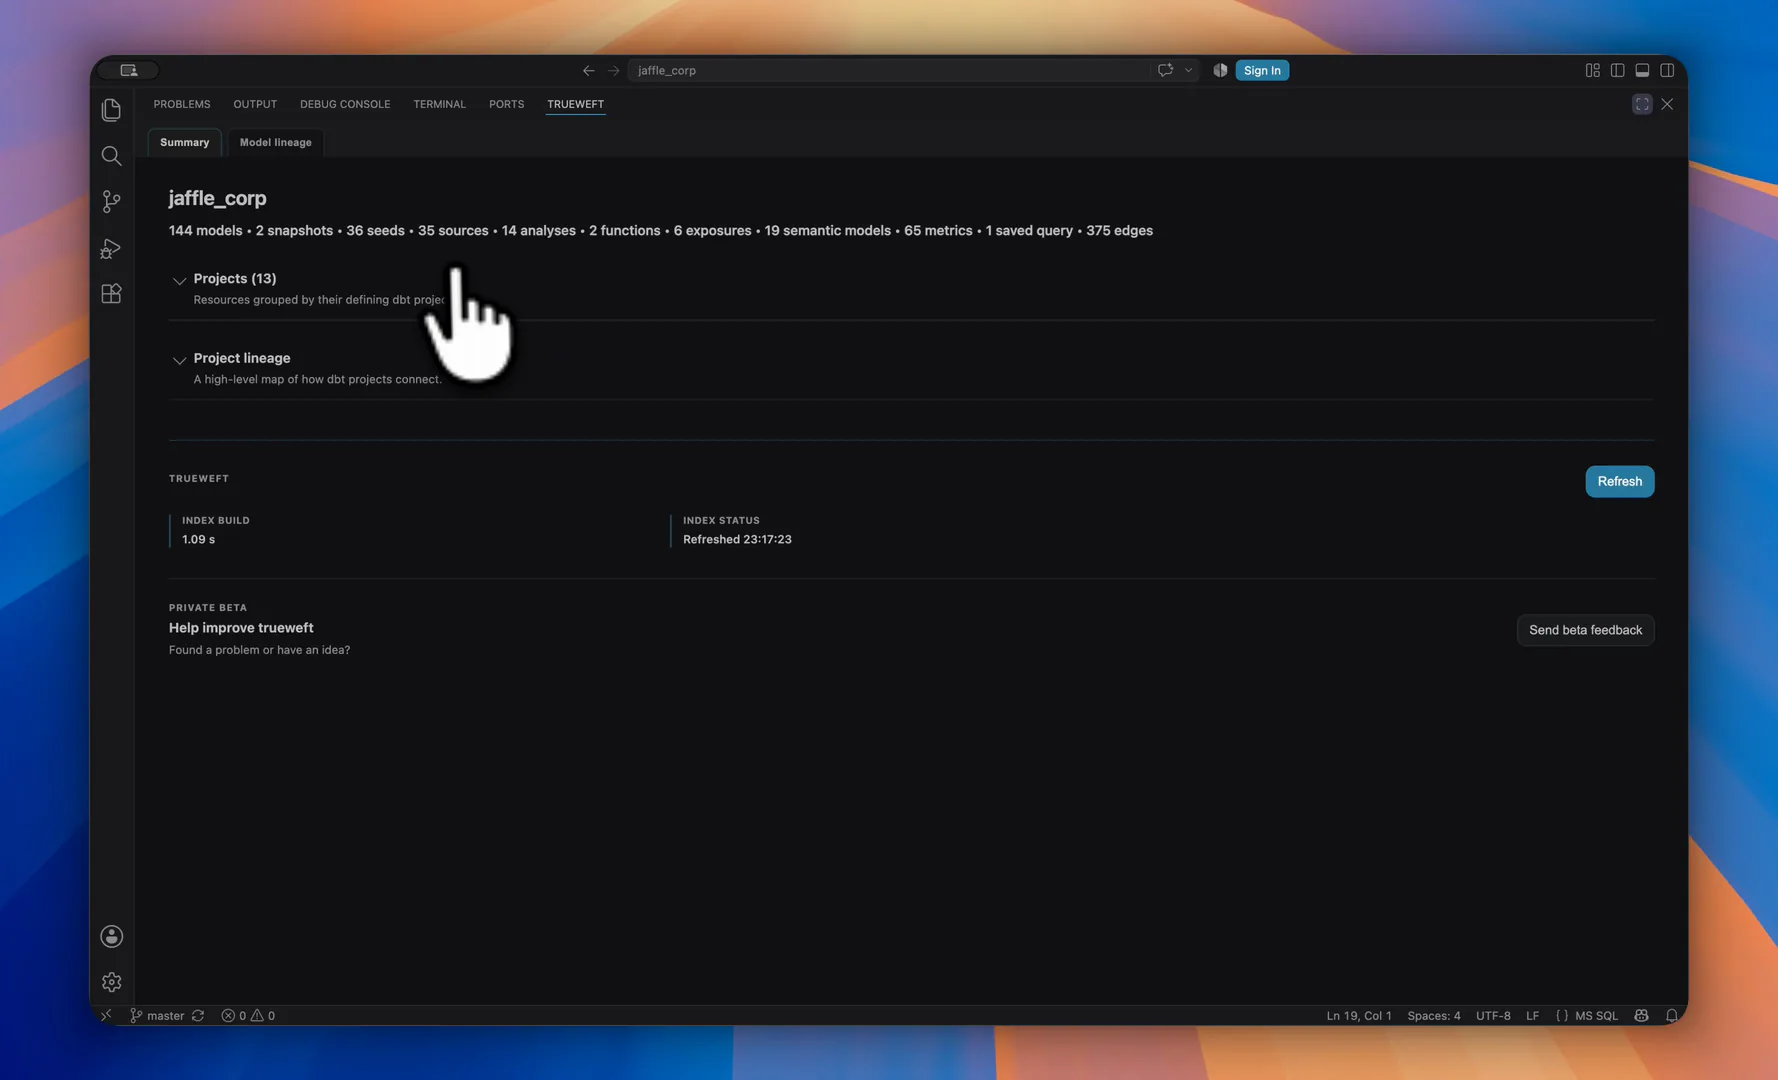1778x1080 pixels.
Task: Click the master branch indicator
Action: [157, 1015]
